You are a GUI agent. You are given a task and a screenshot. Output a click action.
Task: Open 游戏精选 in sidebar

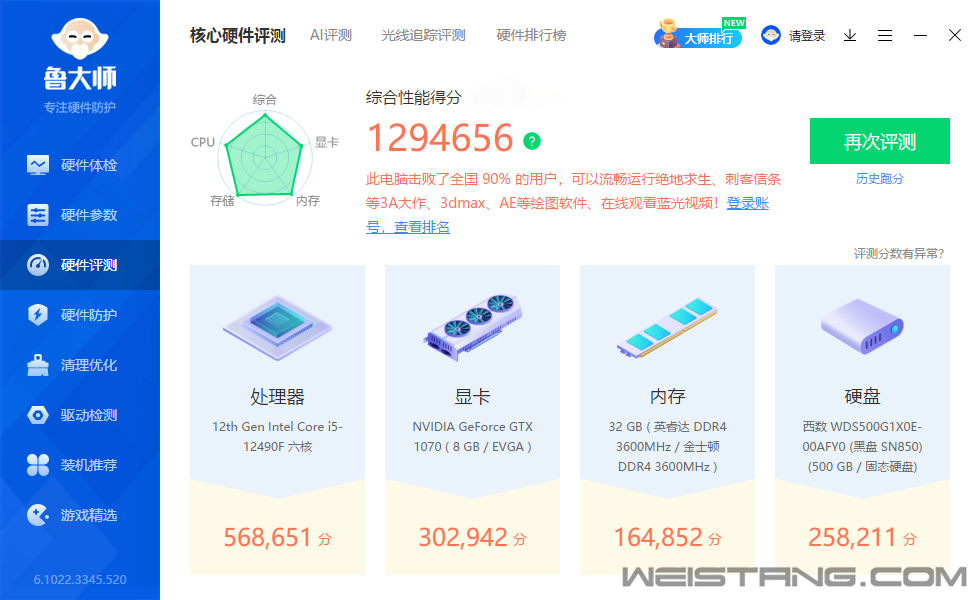[x=80, y=515]
